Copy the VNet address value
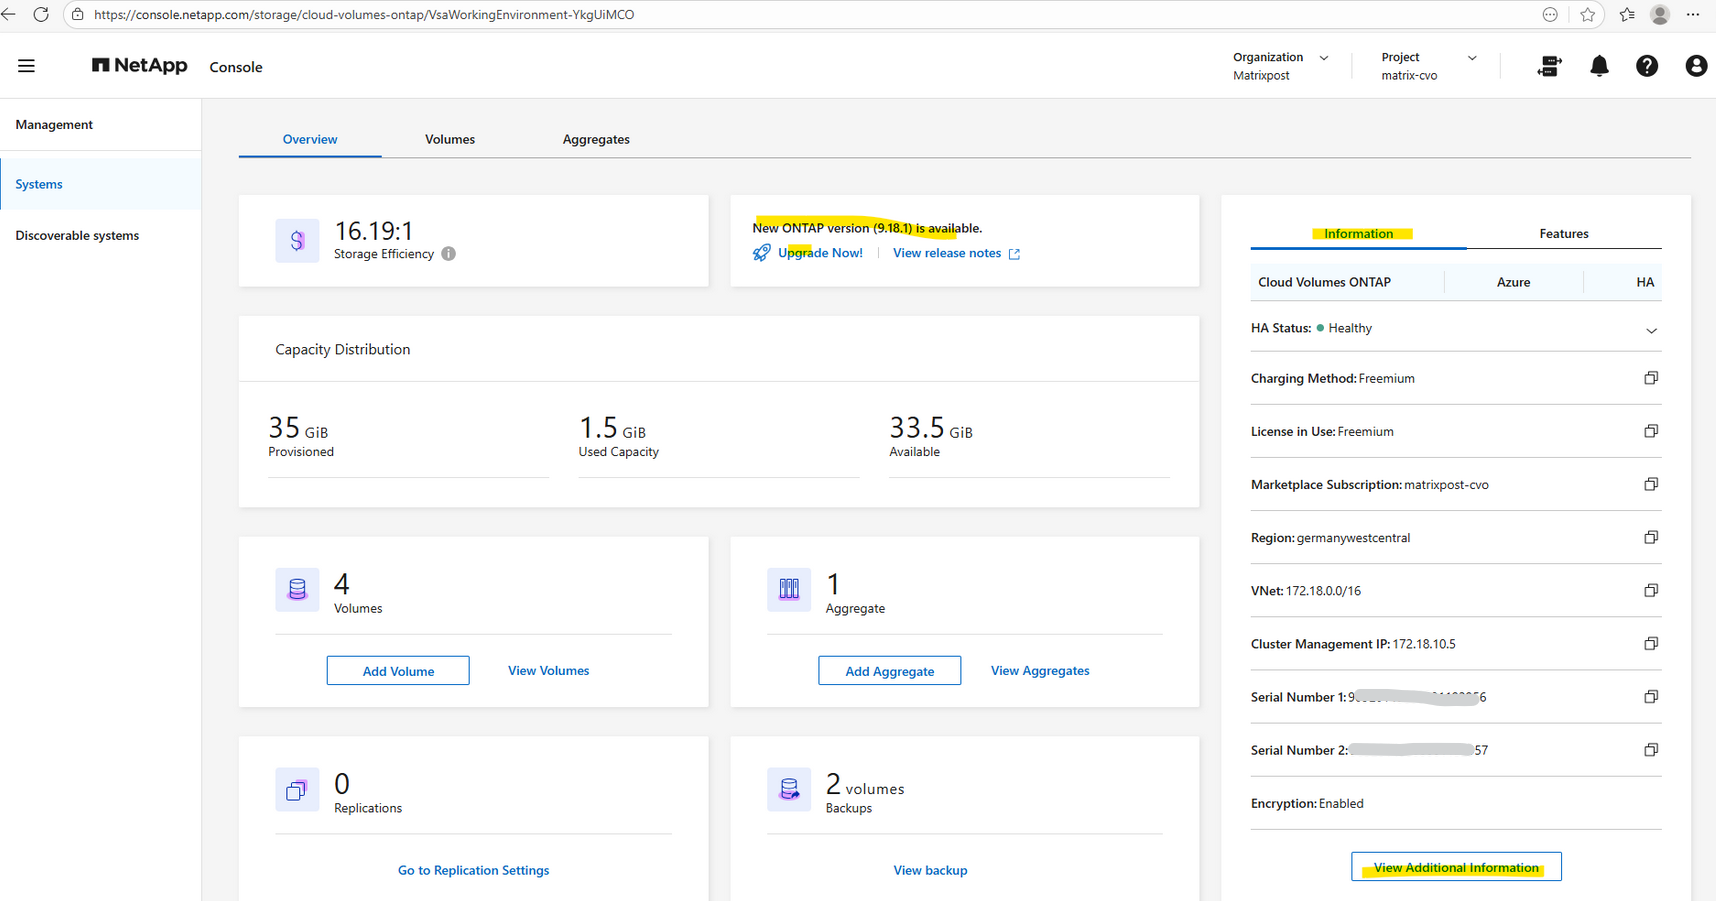Screen dimensions: 1716x901 [x=1650, y=591]
